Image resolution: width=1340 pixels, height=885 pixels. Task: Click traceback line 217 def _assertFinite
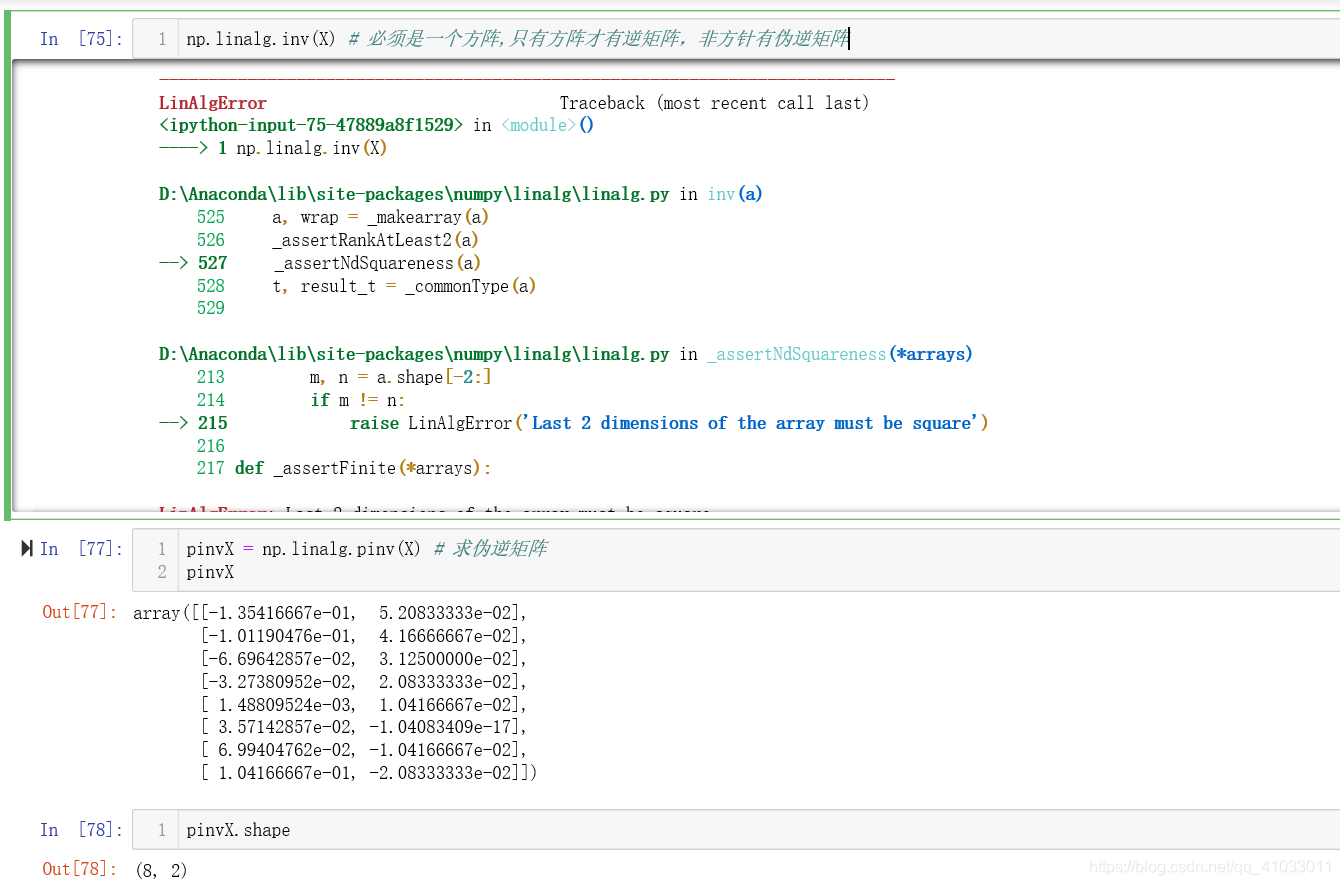[344, 468]
